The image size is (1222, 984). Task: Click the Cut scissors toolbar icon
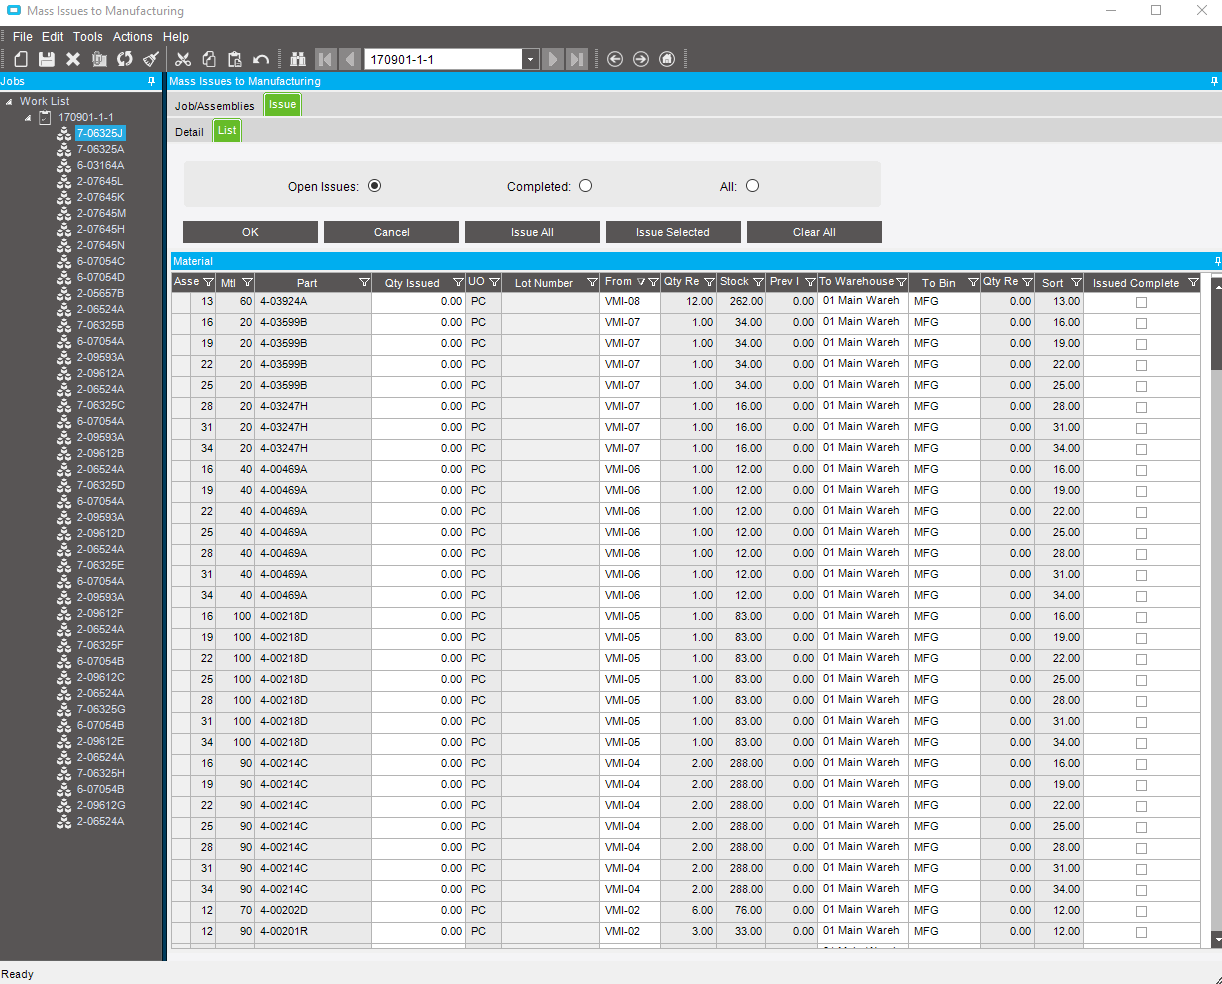click(183, 59)
